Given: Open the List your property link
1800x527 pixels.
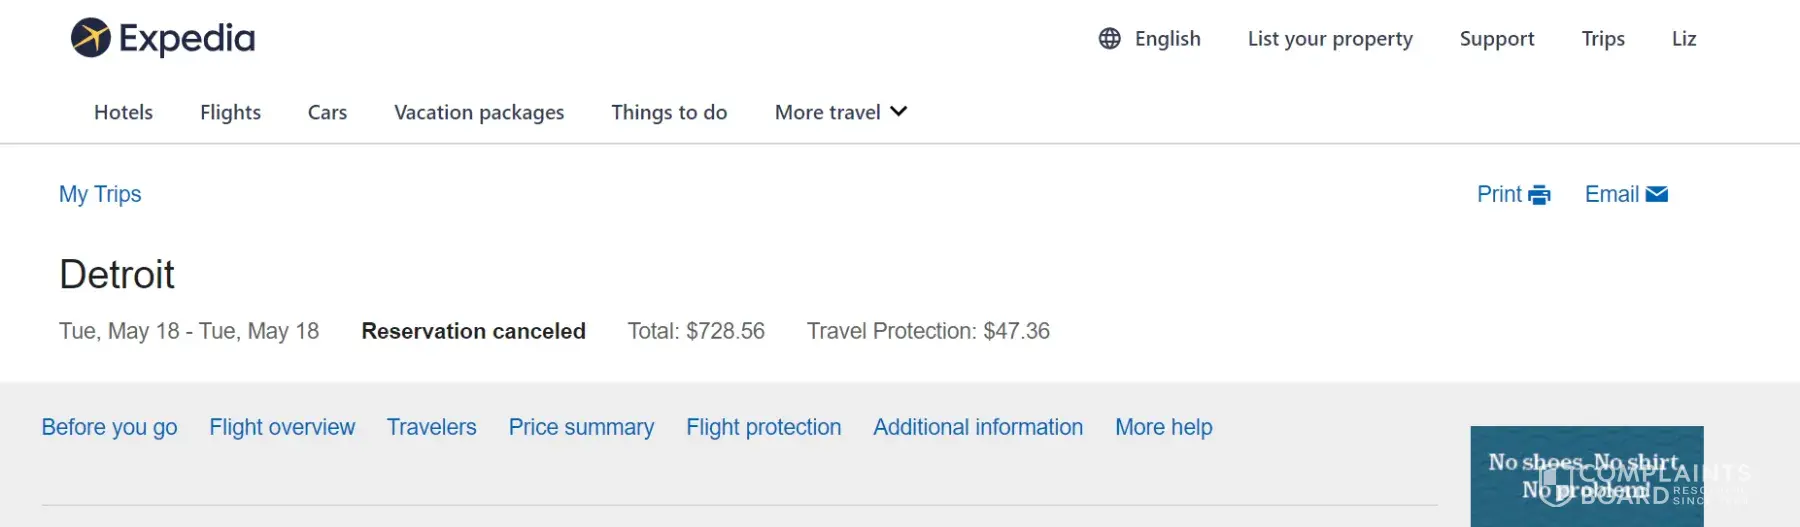Looking at the screenshot, I should [x=1329, y=39].
